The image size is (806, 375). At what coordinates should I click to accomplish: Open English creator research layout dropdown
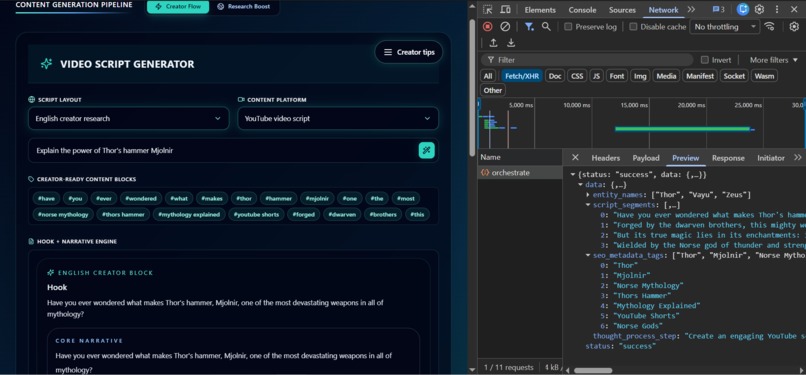129,119
